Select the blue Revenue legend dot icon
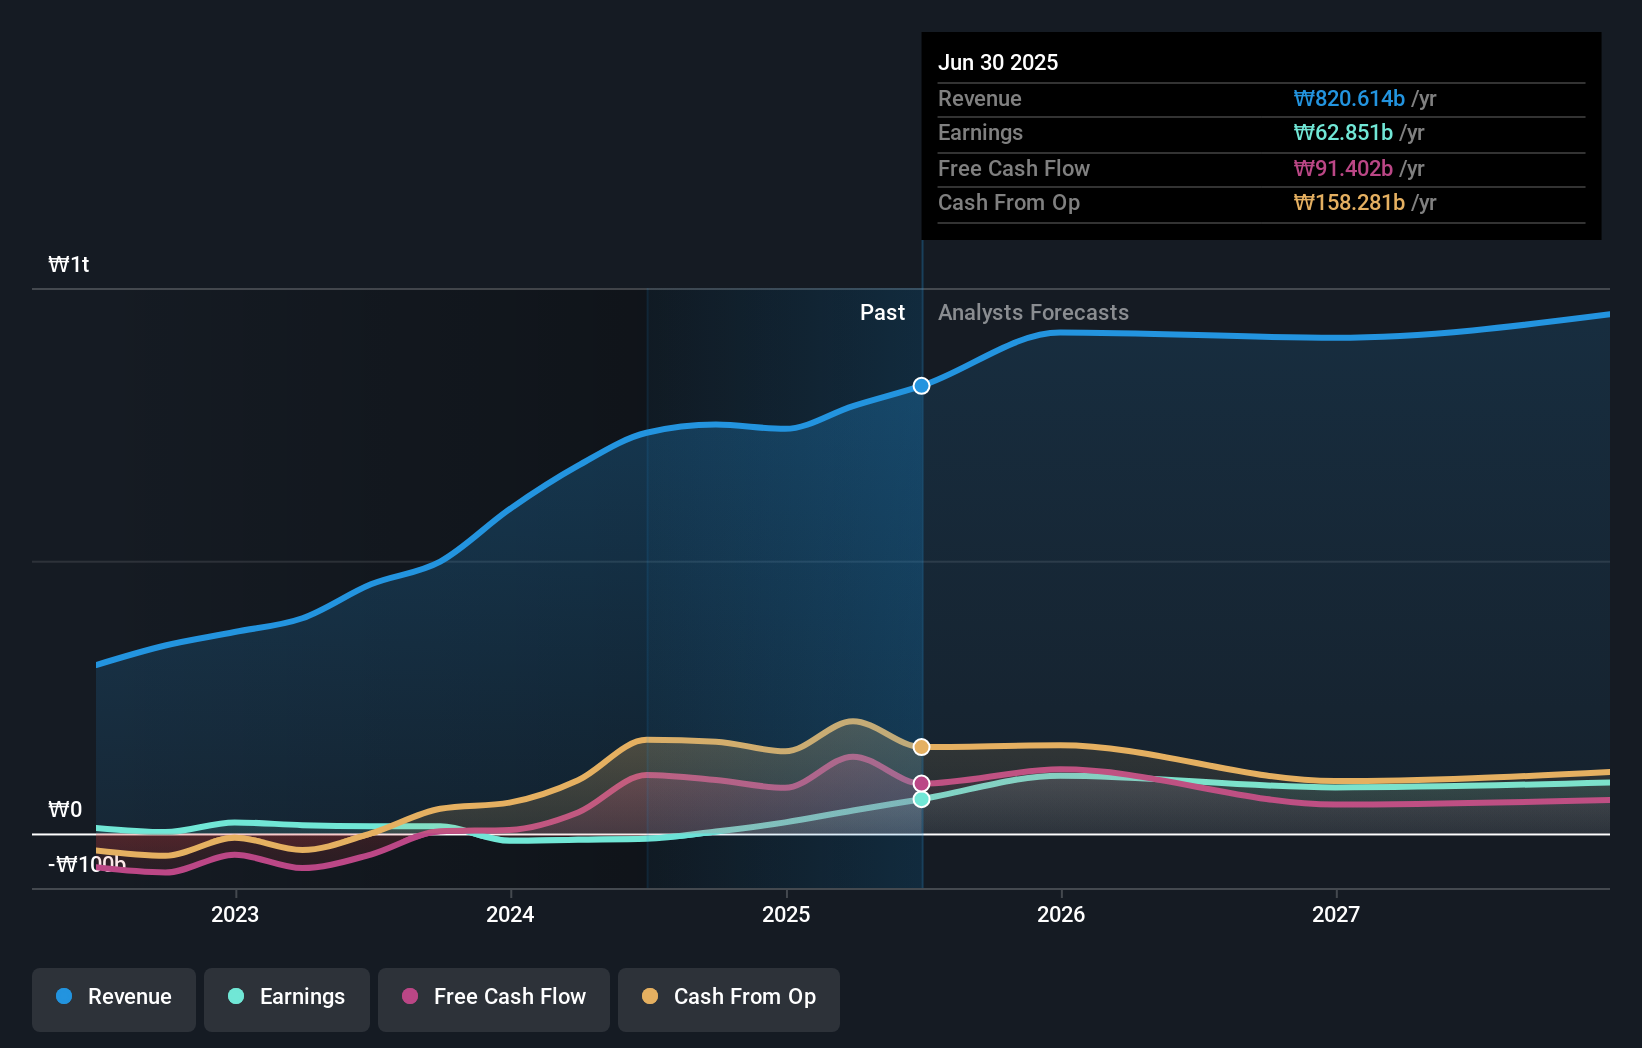The height and width of the screenshot is (1048, 1642). pyautogui.click(x=64, y=997)
